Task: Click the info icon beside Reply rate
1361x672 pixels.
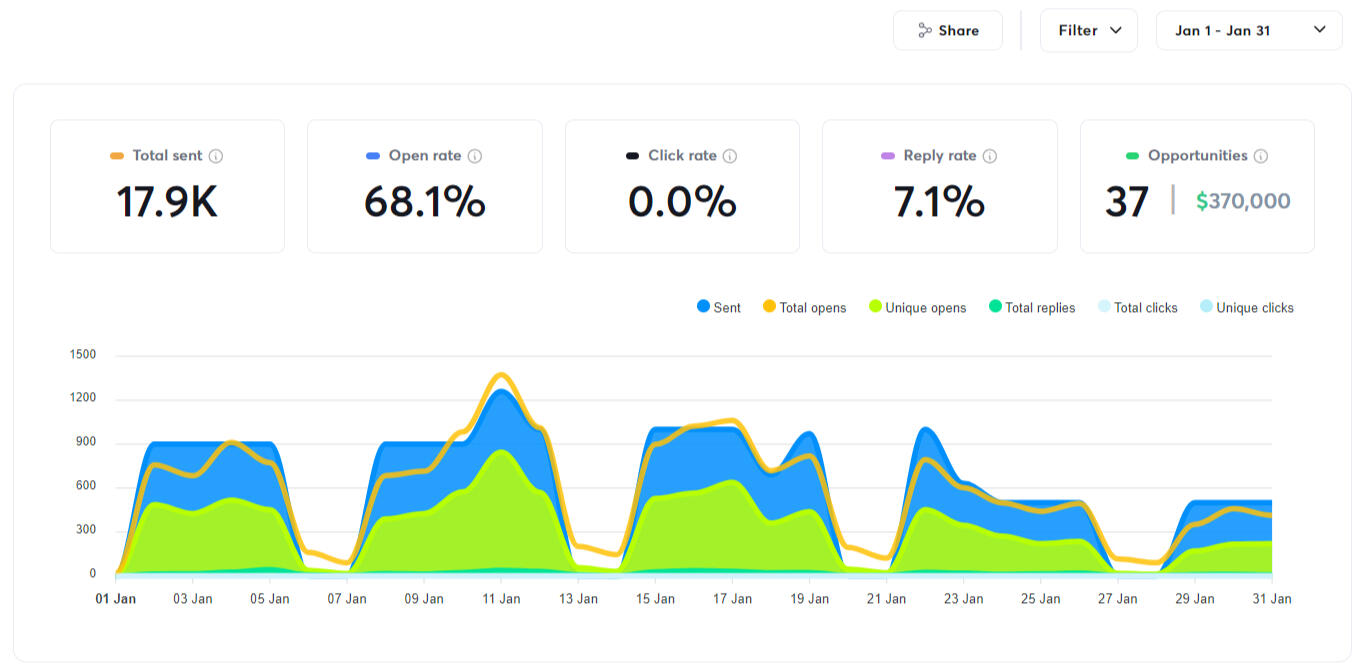Action: pos(990,156)
